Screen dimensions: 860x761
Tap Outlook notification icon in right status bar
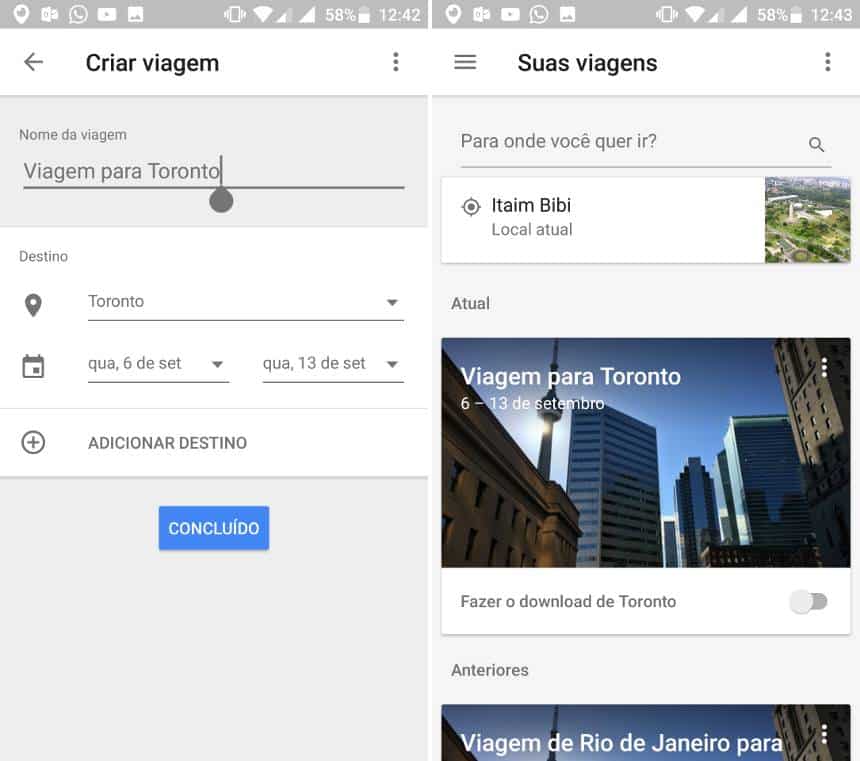pos(481,14)
